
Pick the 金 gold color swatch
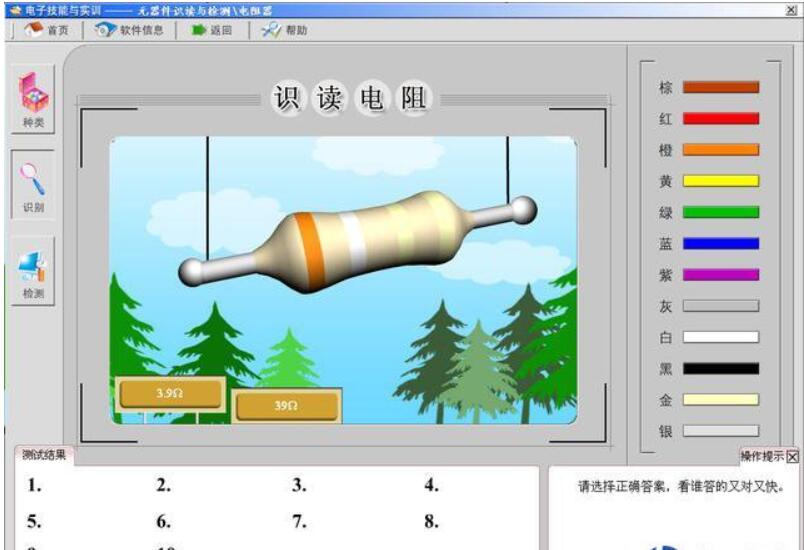[x=720, y=400]
